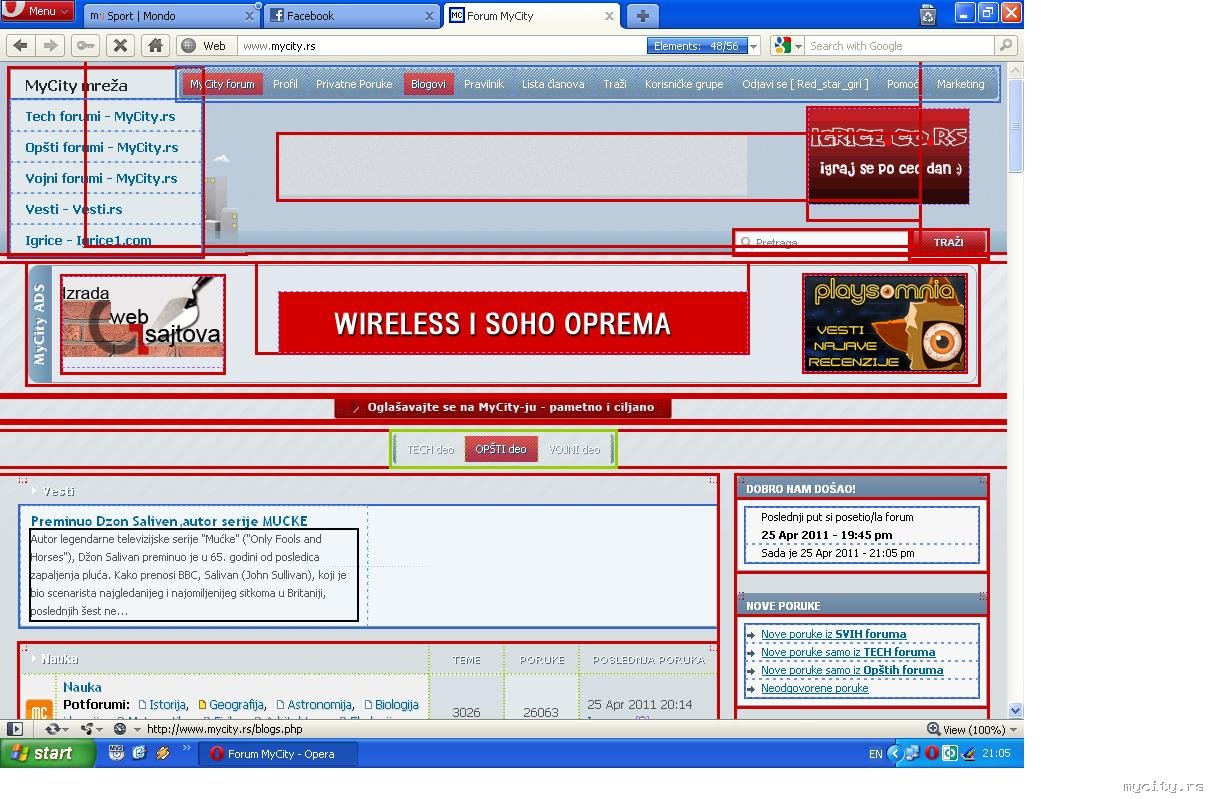
Task: Stop page loading with X button
Action: click(120, 45)
